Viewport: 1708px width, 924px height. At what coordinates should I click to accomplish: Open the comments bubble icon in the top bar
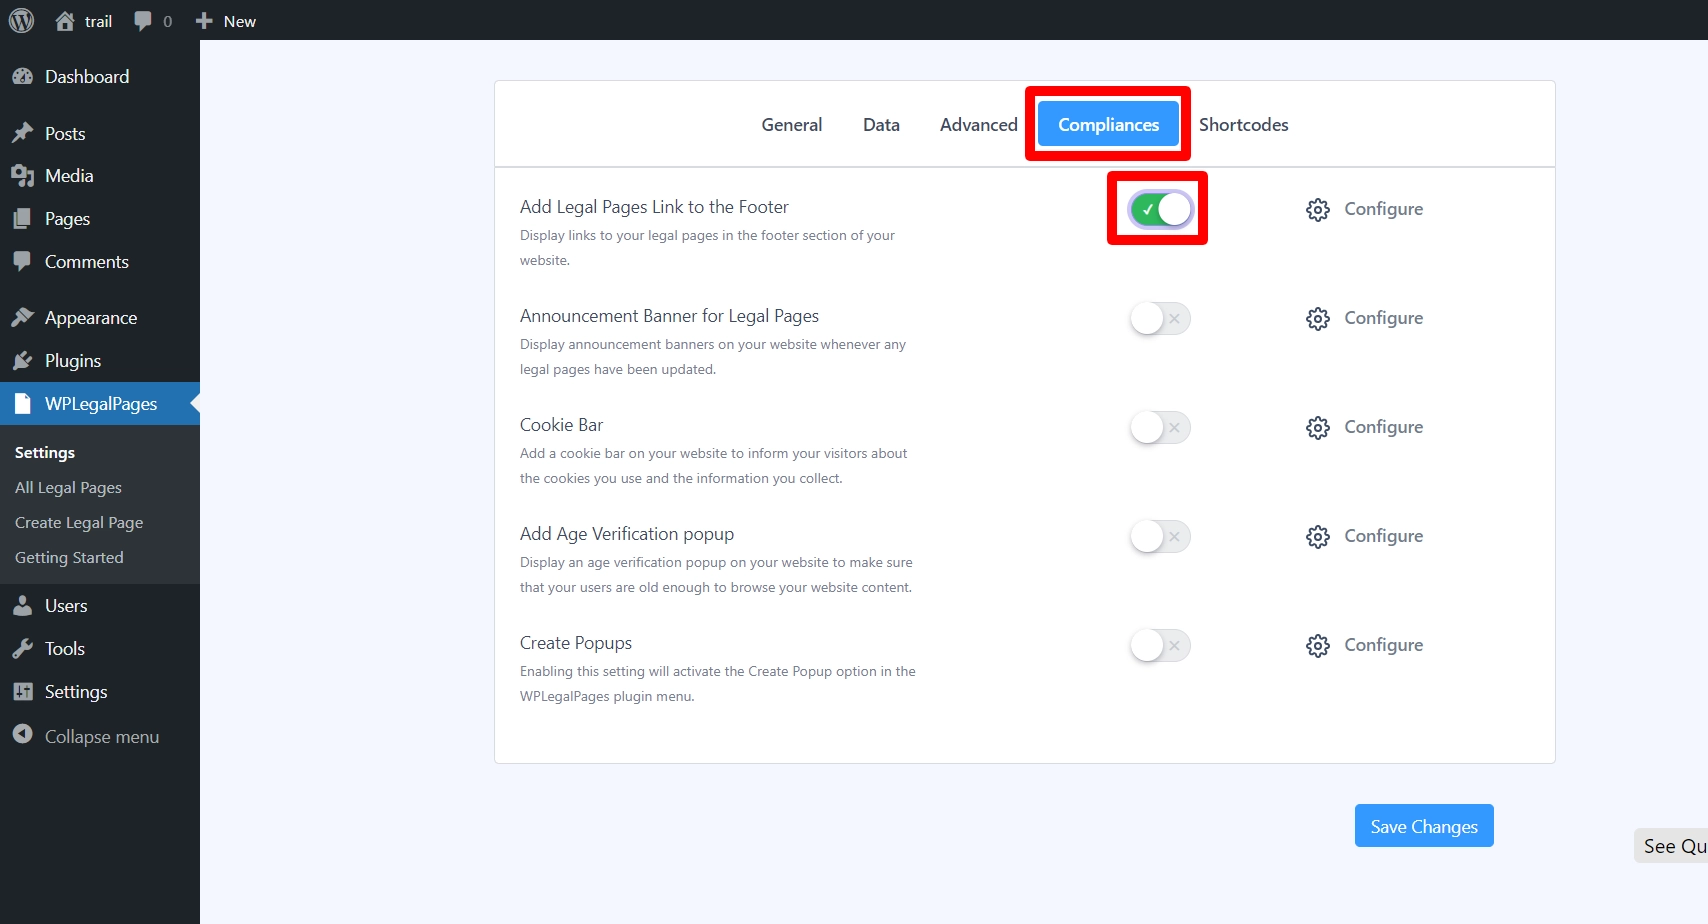(143, 20)
